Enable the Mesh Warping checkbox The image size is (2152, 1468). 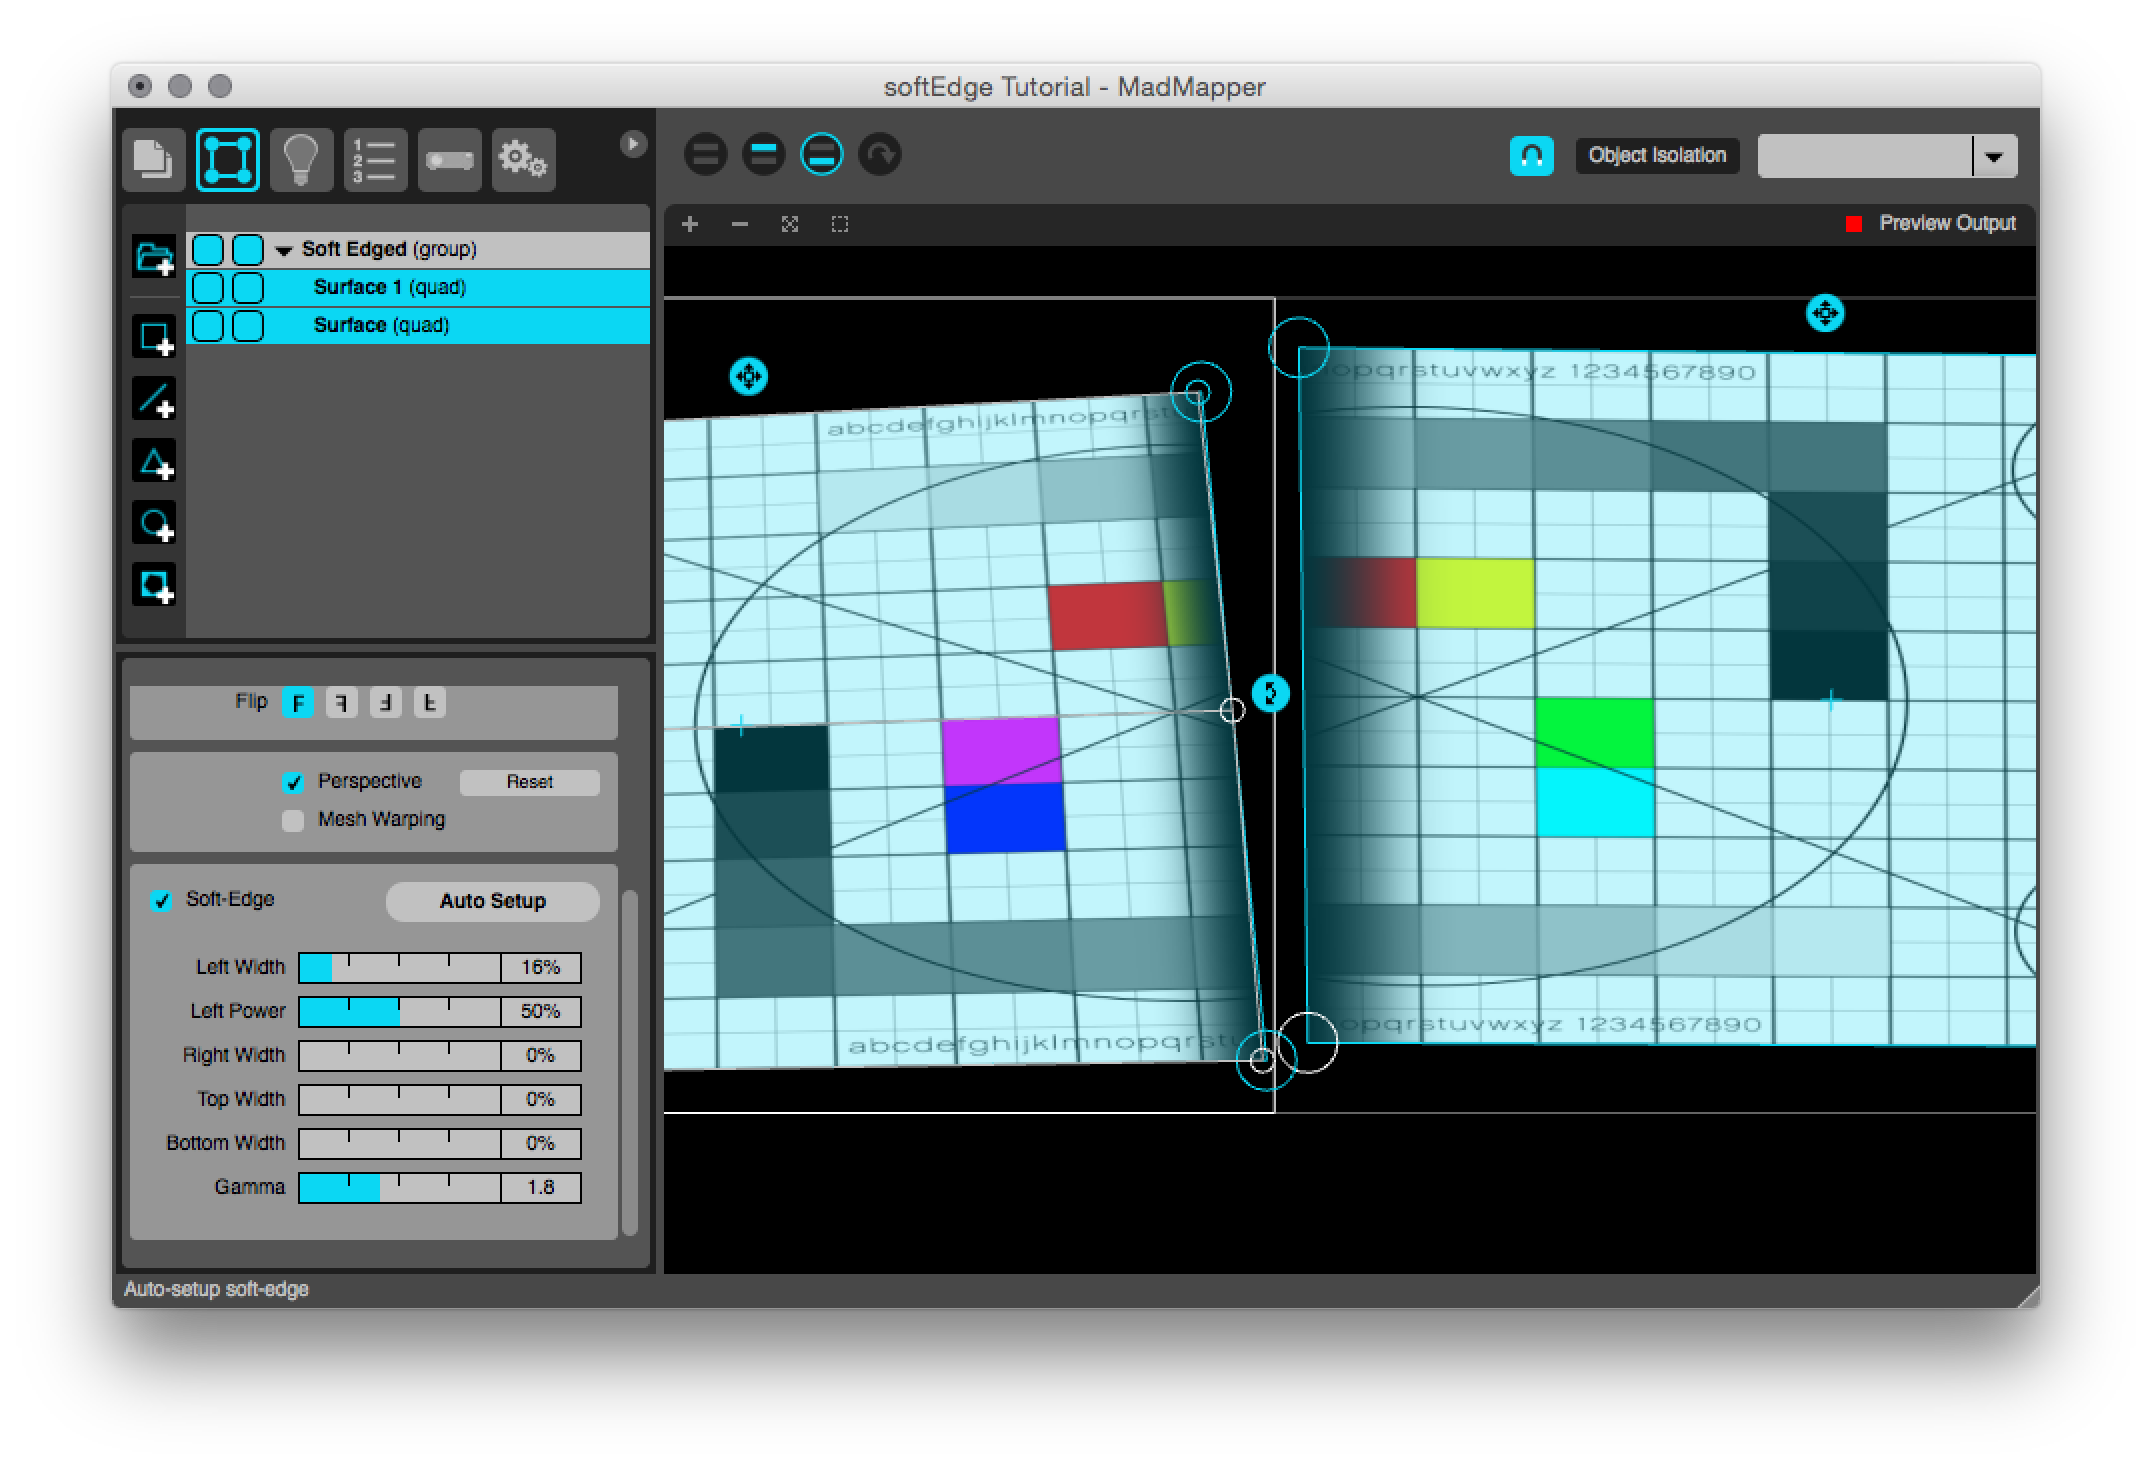pos(293,820)
